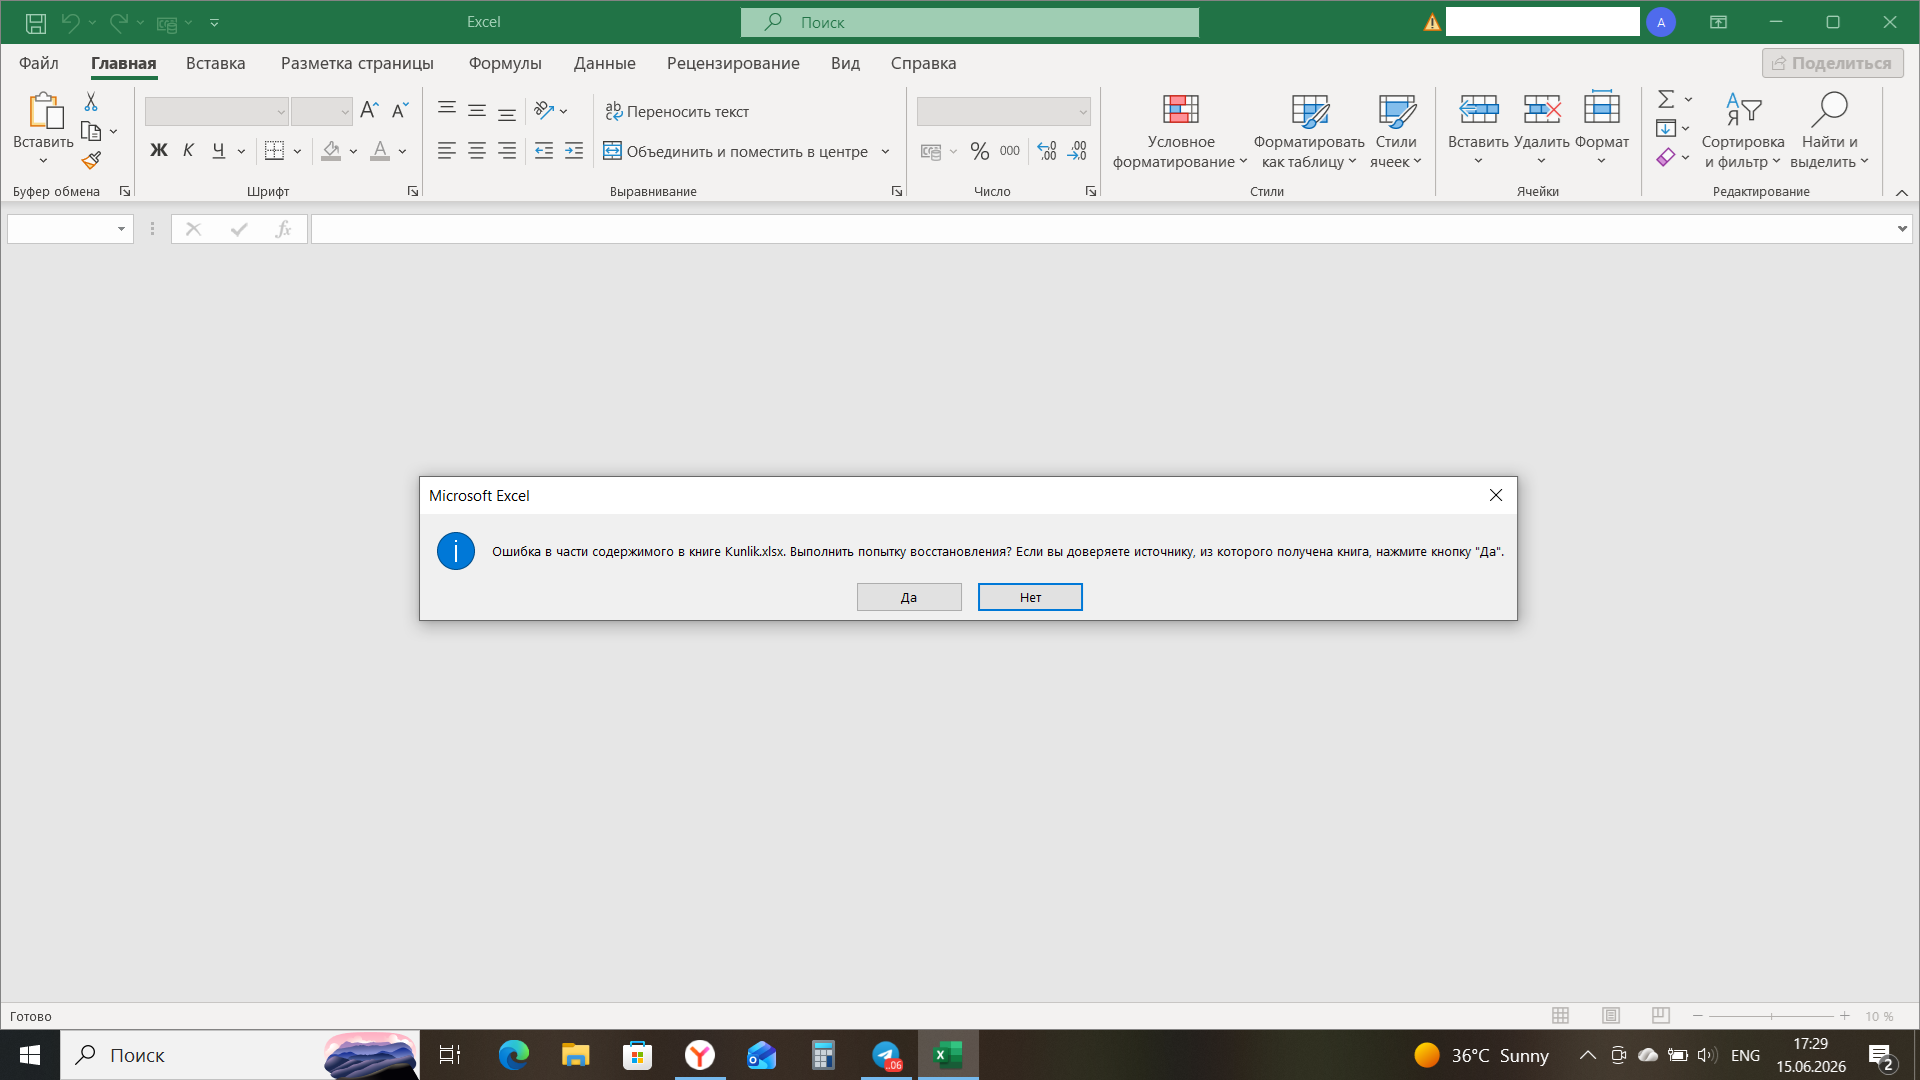Increase font size with the A-up icon

point(369,111)
